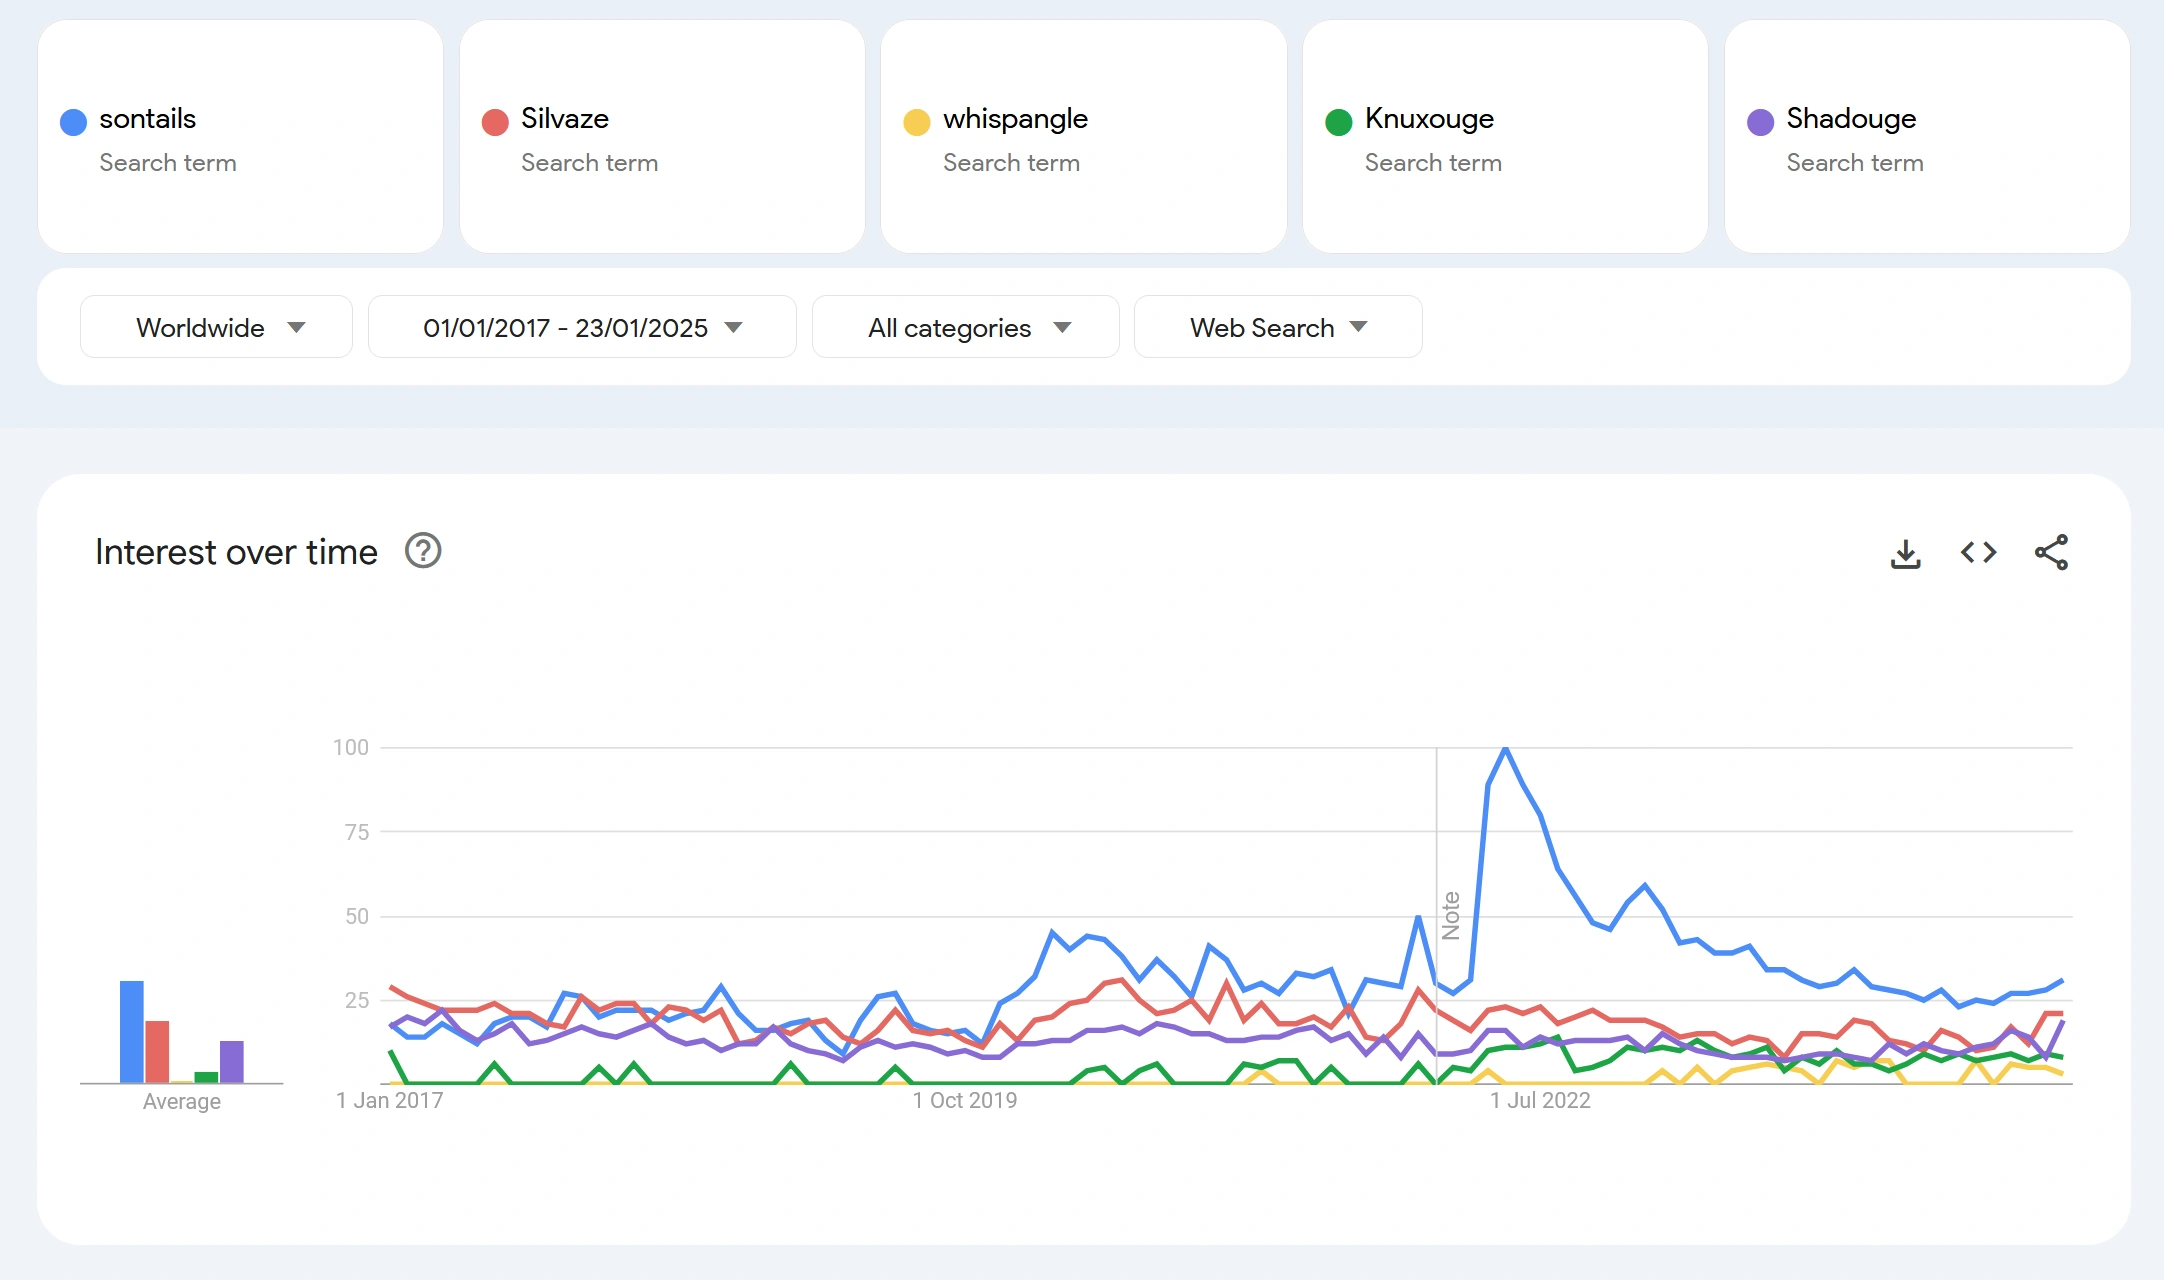Image resolution: width=2164 pixels, height=1280 pixels.
Task: Click the green dot beside Knuxouge
Action: 1339,122
